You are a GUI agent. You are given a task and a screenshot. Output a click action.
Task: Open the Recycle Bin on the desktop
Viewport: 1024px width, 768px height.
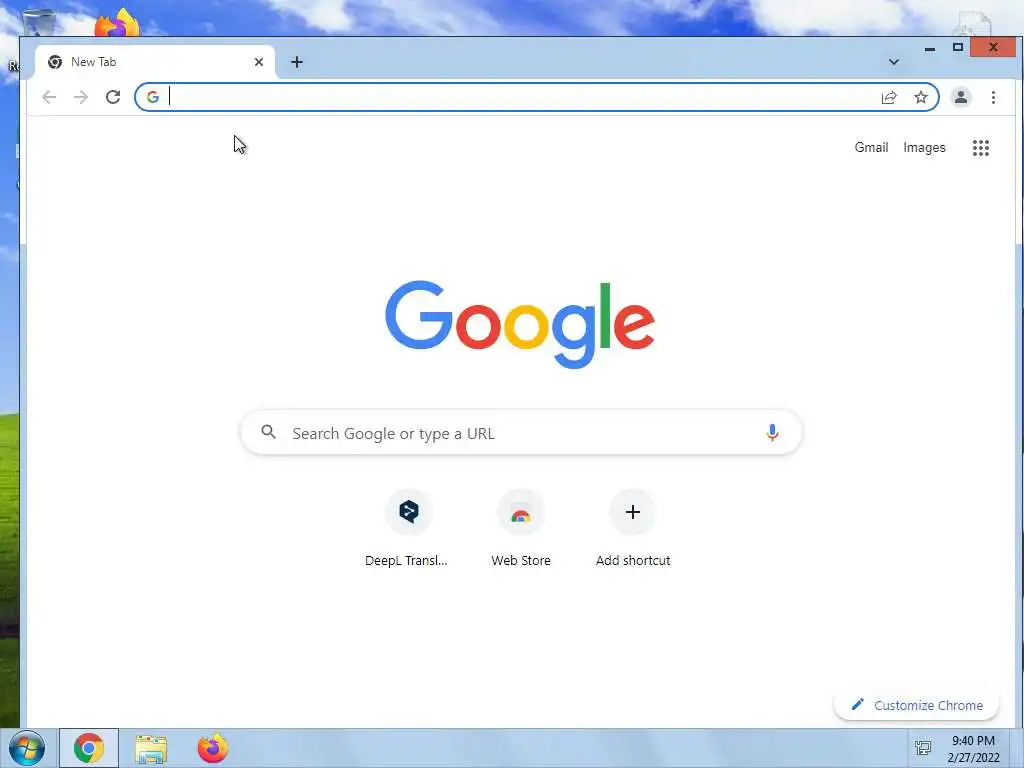pos(38,21)
